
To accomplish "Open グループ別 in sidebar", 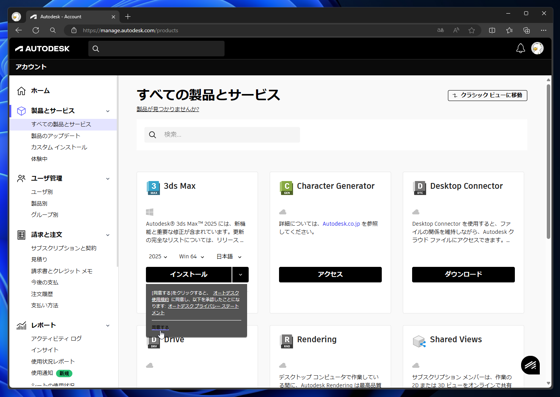I will tap(45, 215).
